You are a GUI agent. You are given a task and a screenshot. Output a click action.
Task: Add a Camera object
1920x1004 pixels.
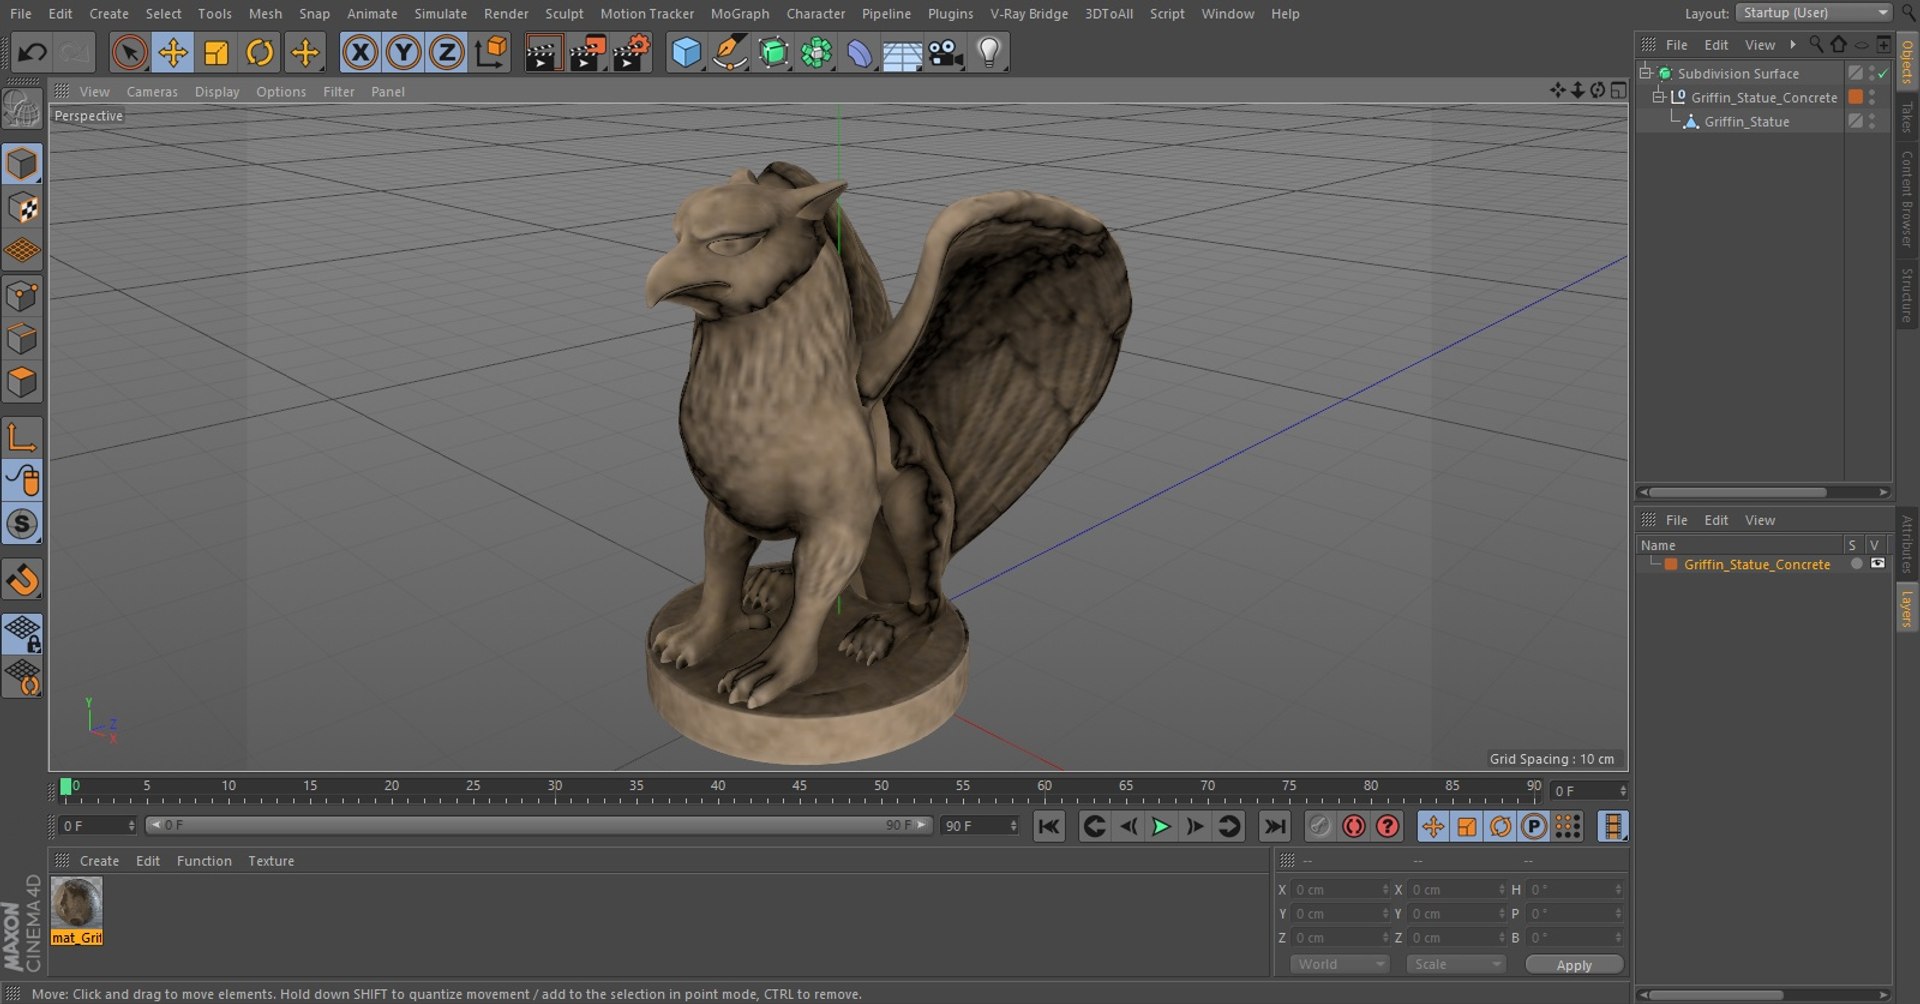(x=945, y=52)
